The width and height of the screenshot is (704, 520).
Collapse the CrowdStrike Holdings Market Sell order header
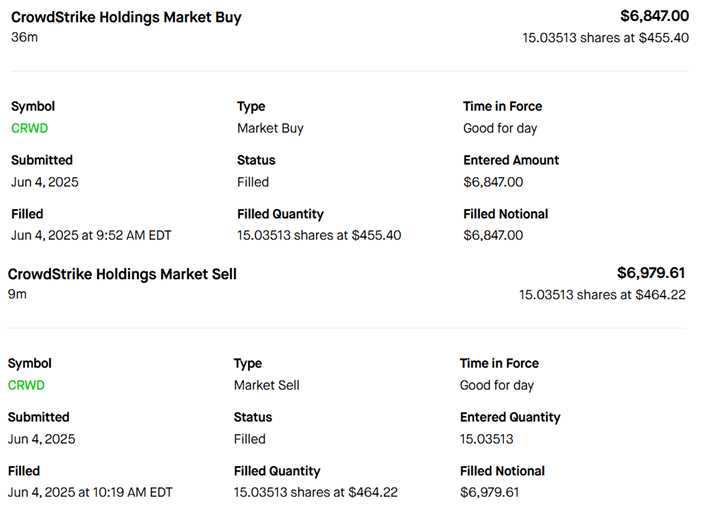[122, 274]
